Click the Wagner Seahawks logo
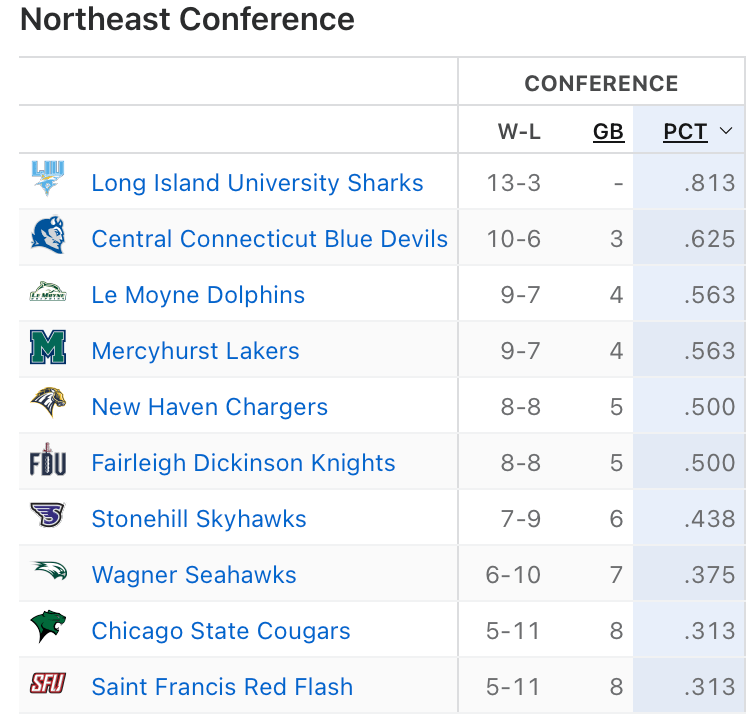 pos(47,572)
